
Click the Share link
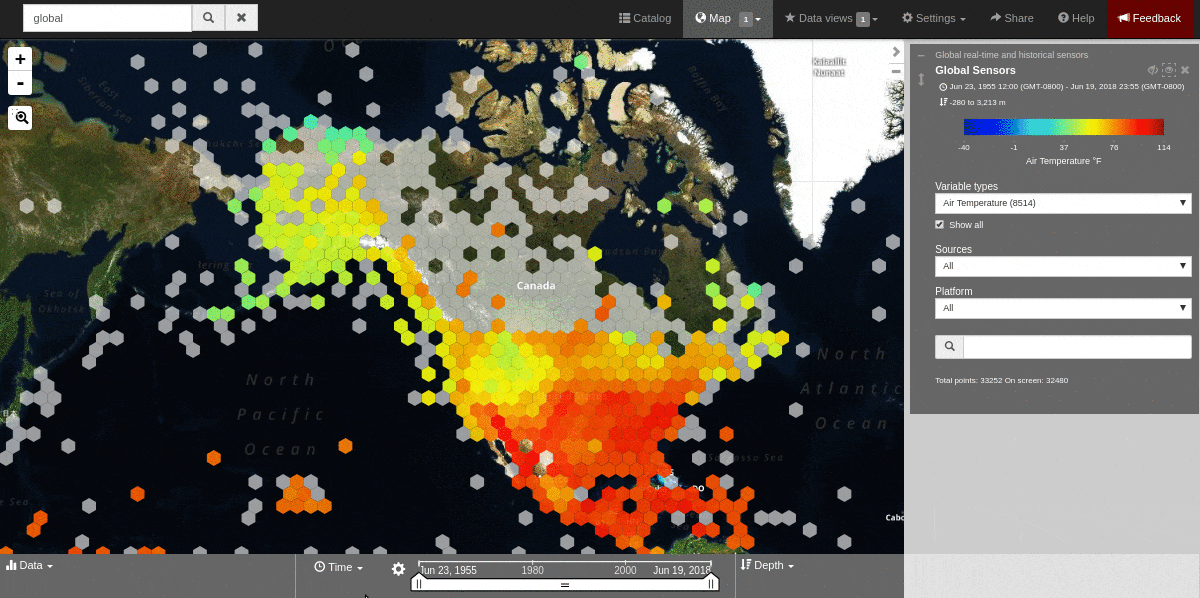pos(1012,18)
